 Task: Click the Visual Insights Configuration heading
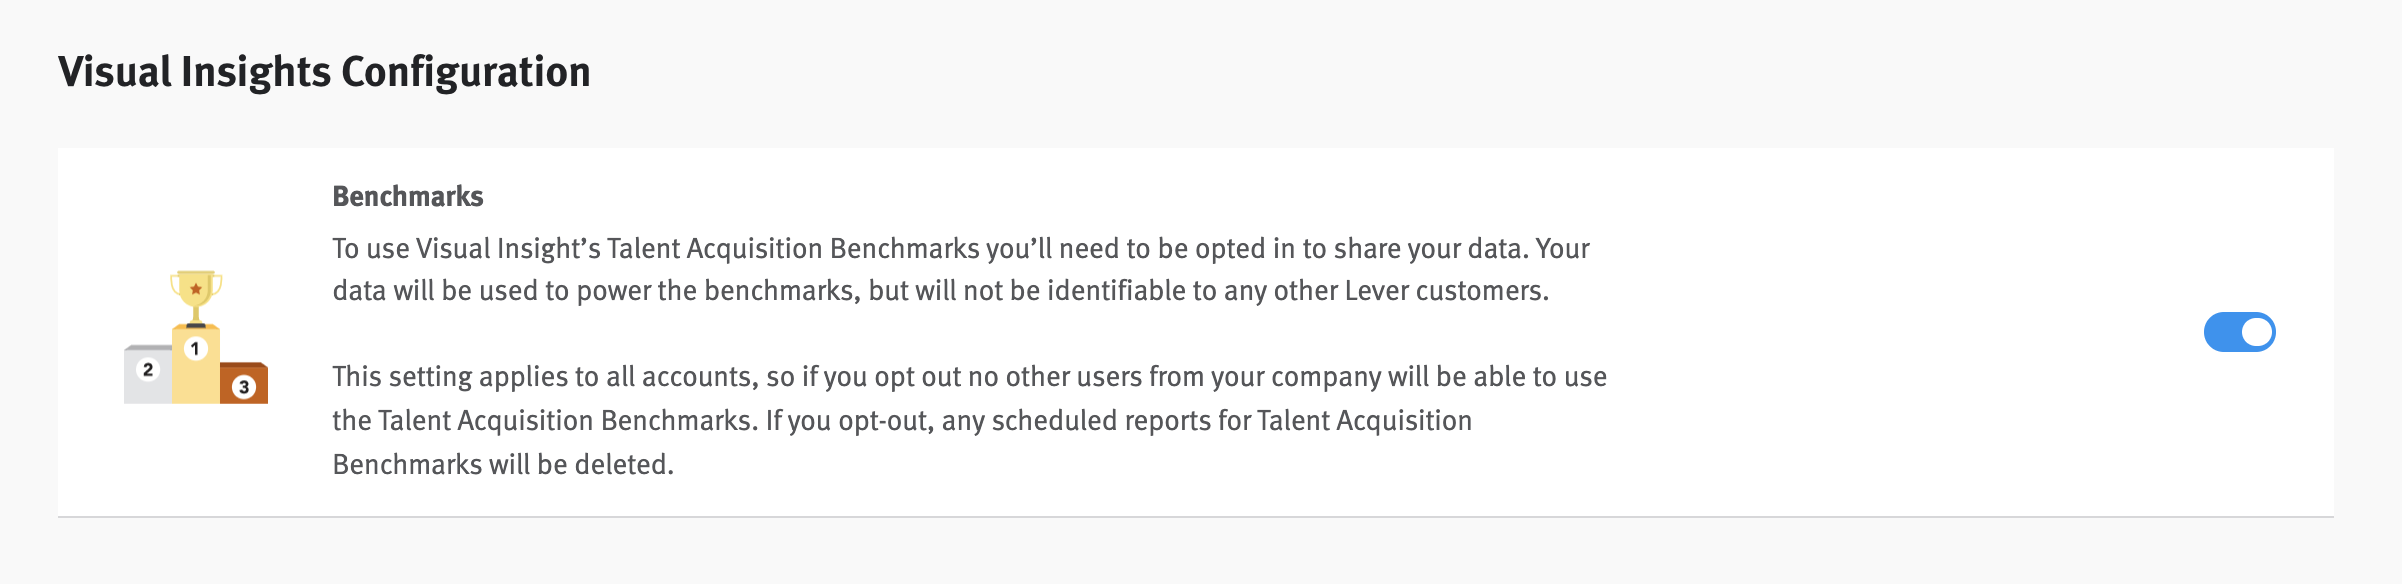pos(324,72)
